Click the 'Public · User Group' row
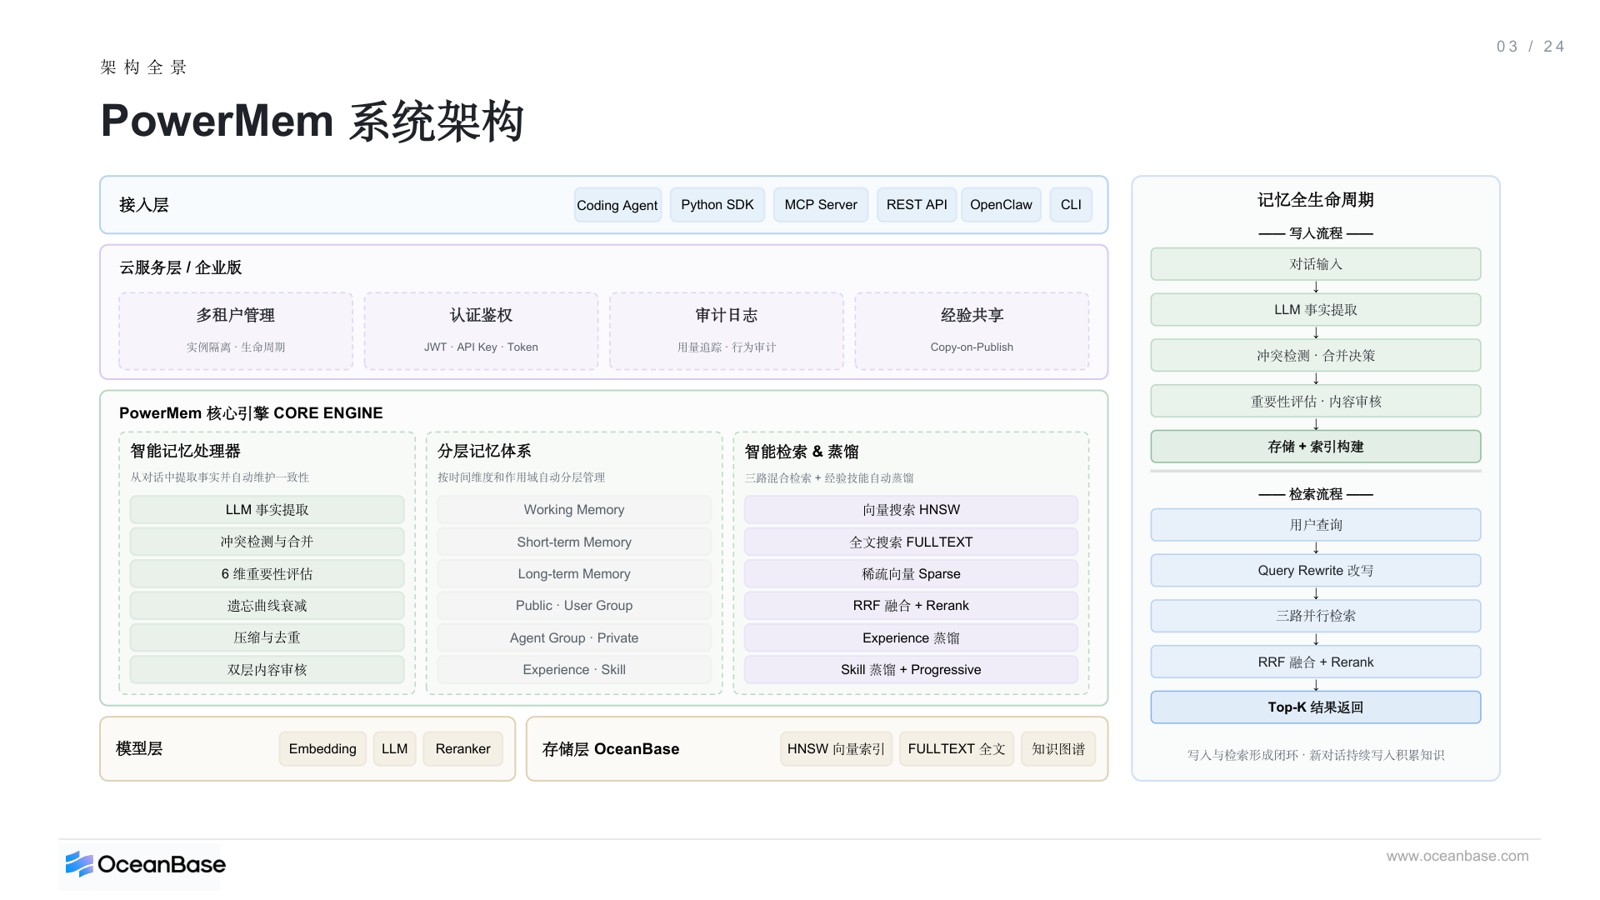Viewport: 1600px width, 900px height. pyautogui.click(x=574, y=606)
